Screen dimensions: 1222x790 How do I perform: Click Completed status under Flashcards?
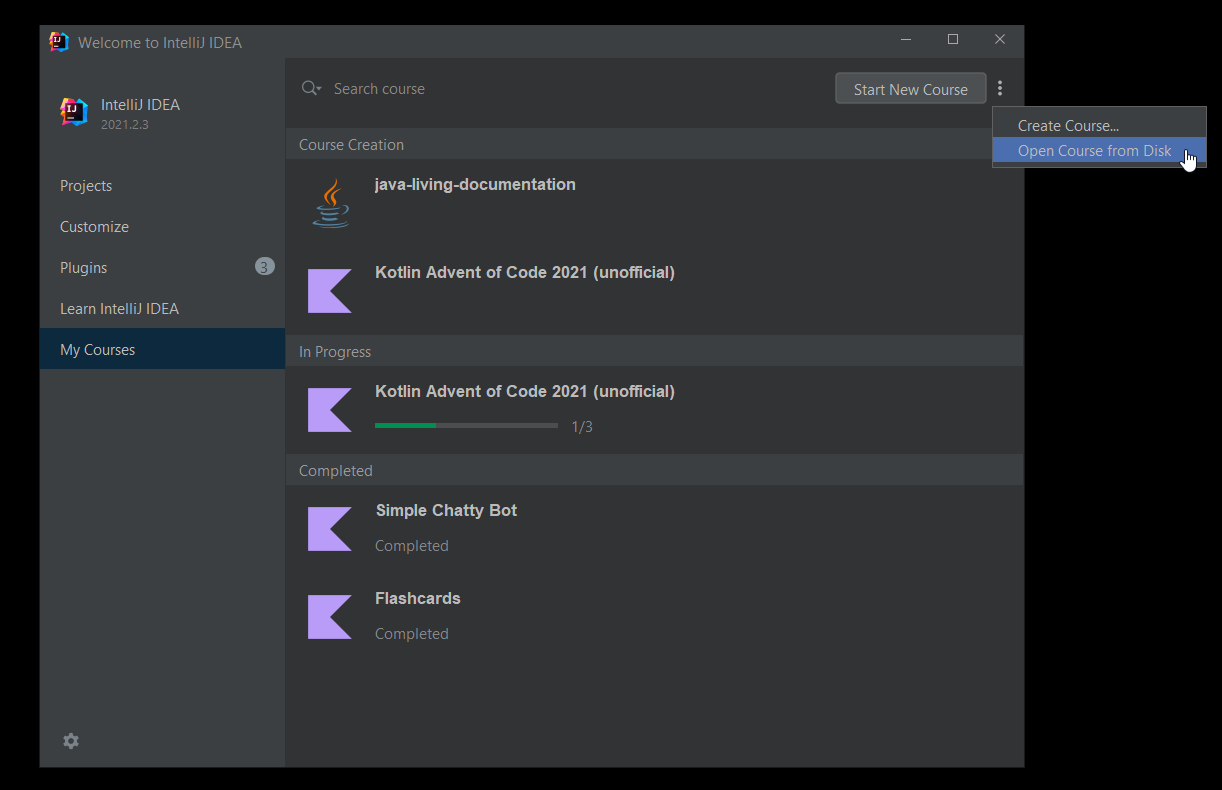411,634
